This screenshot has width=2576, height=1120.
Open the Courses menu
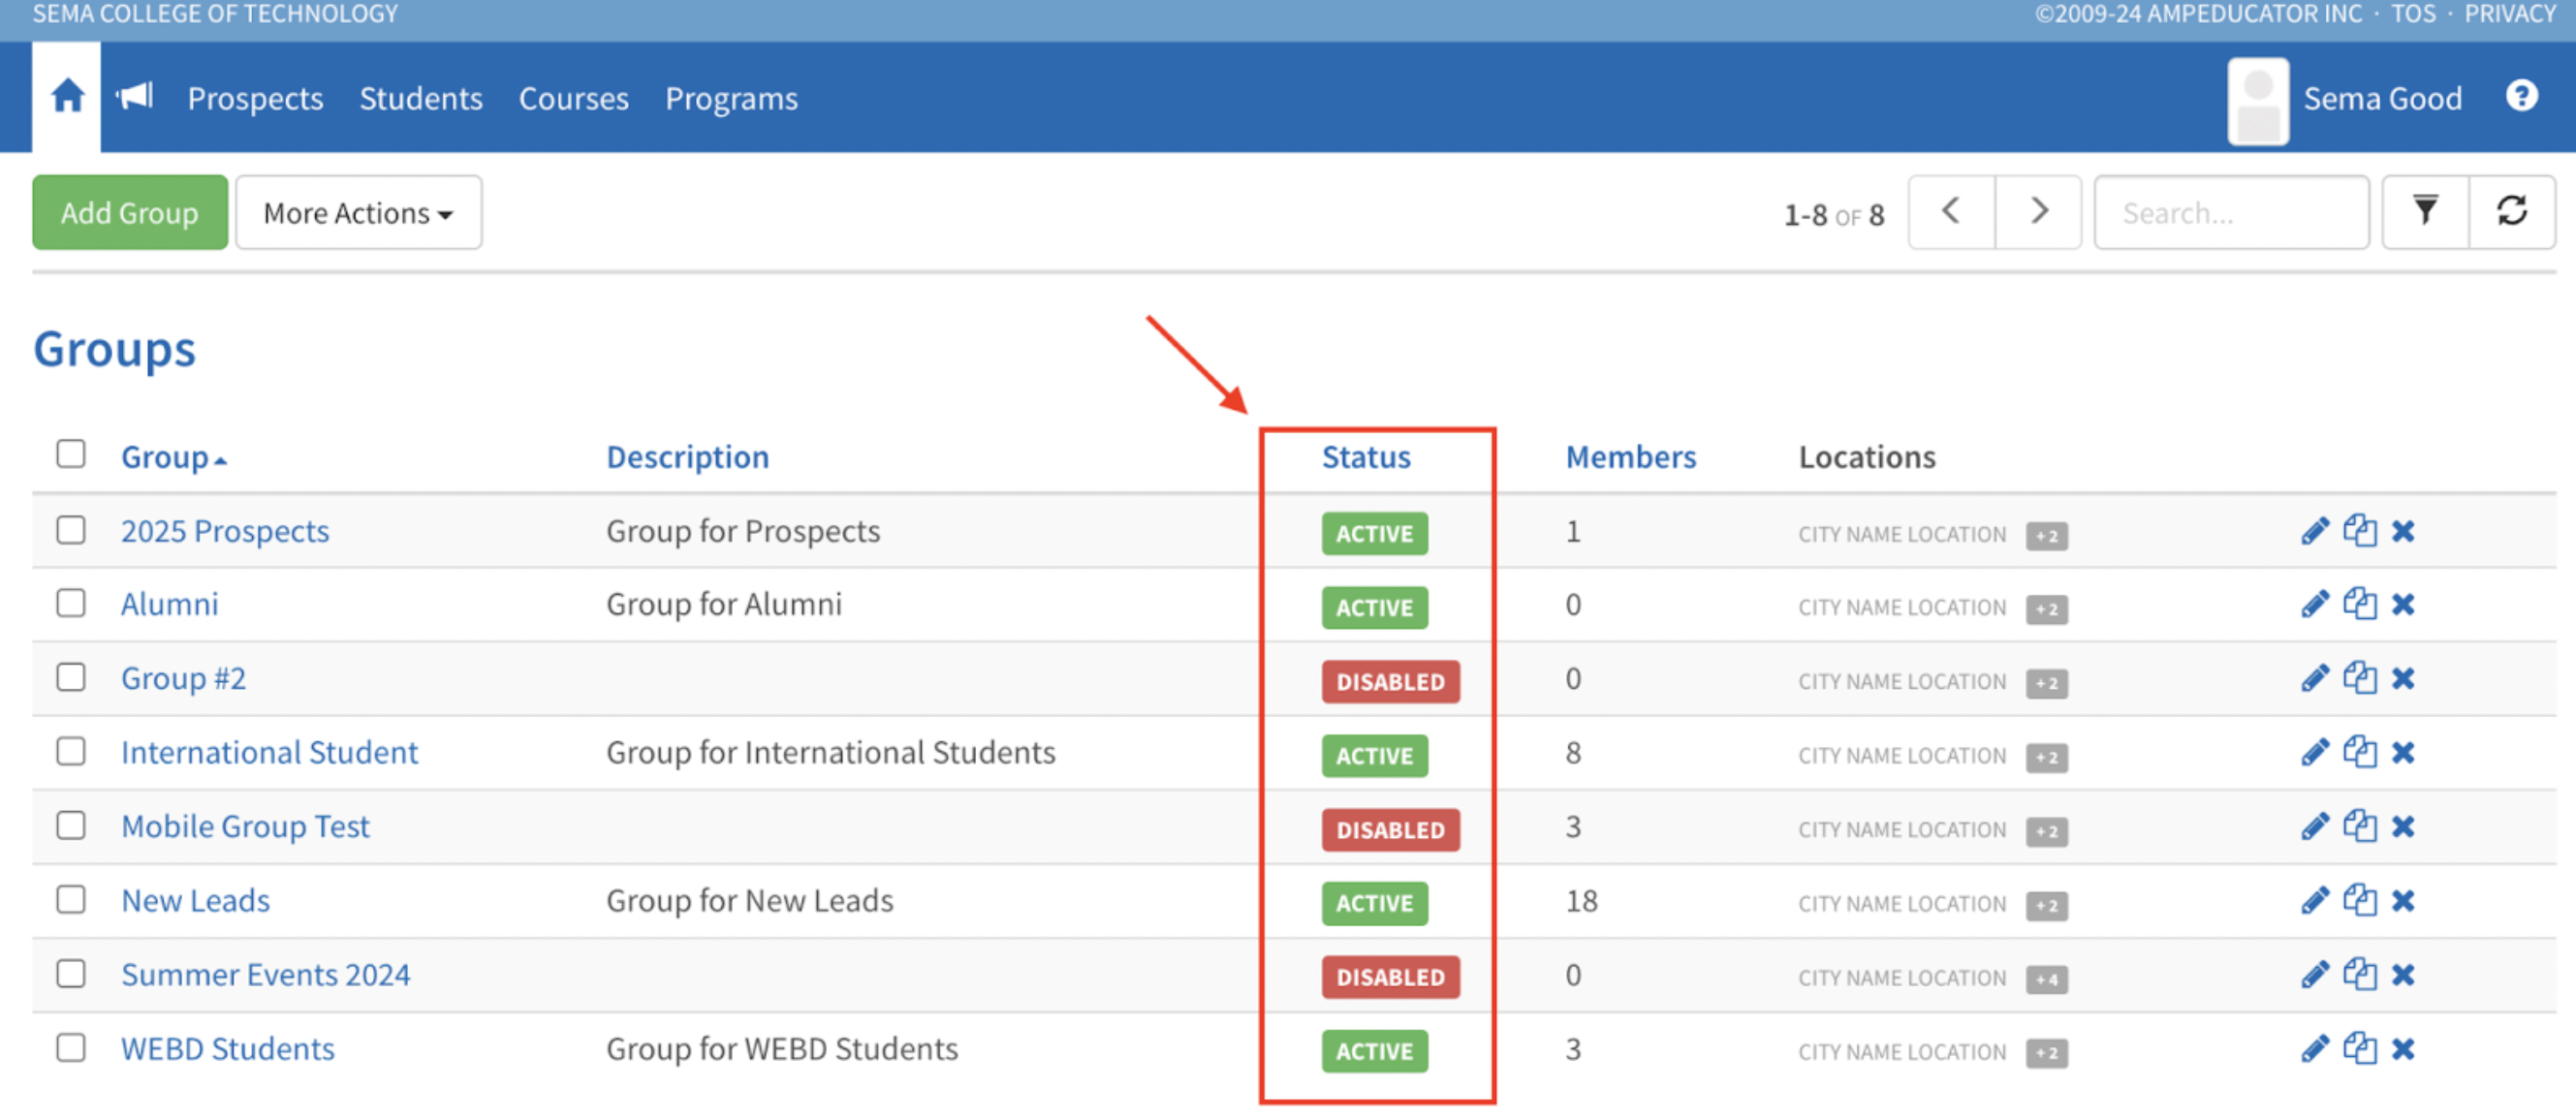point(573,99)
